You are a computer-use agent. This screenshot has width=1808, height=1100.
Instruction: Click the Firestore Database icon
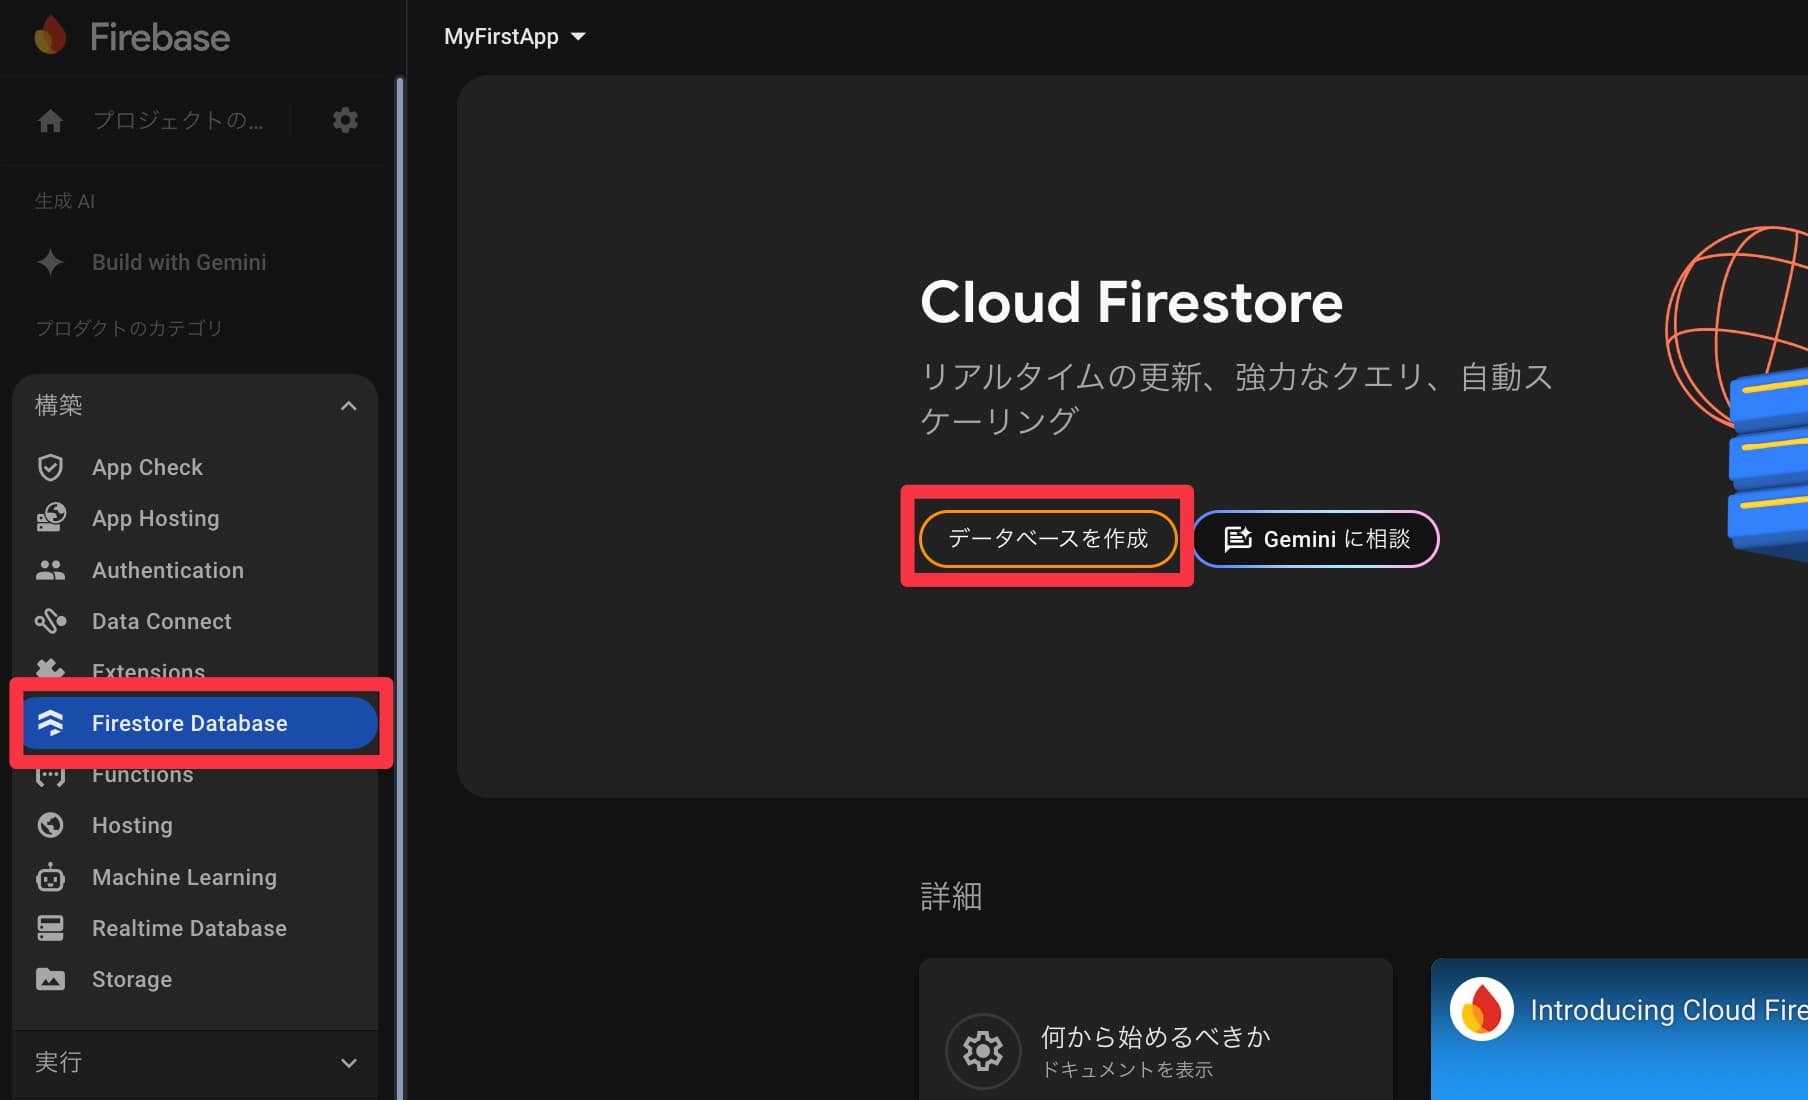tap(50, 723)
